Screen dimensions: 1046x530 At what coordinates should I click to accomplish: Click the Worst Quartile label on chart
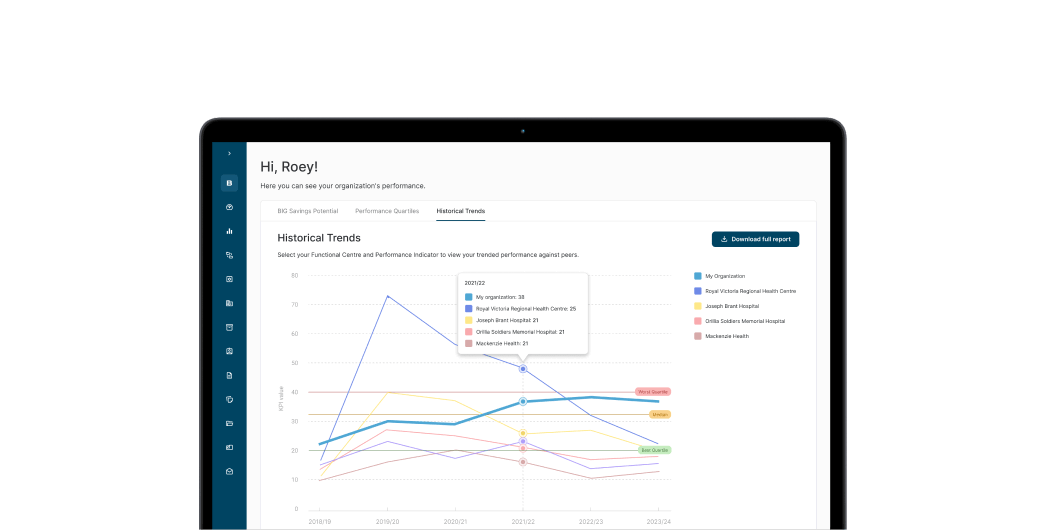pyautogui.click(x=652, y=392)
